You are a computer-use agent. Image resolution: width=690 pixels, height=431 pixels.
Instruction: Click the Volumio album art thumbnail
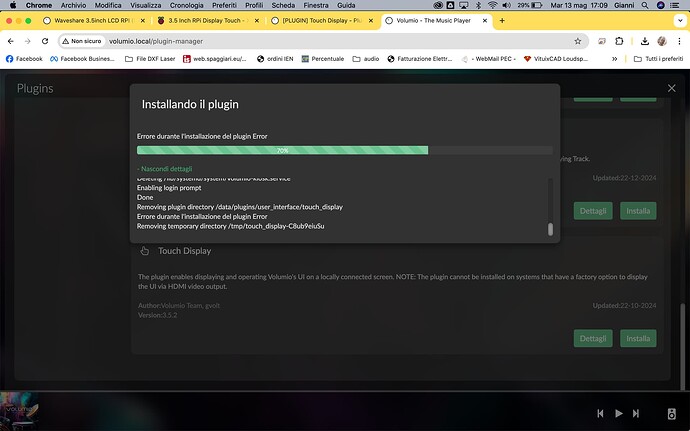[19, 411]
